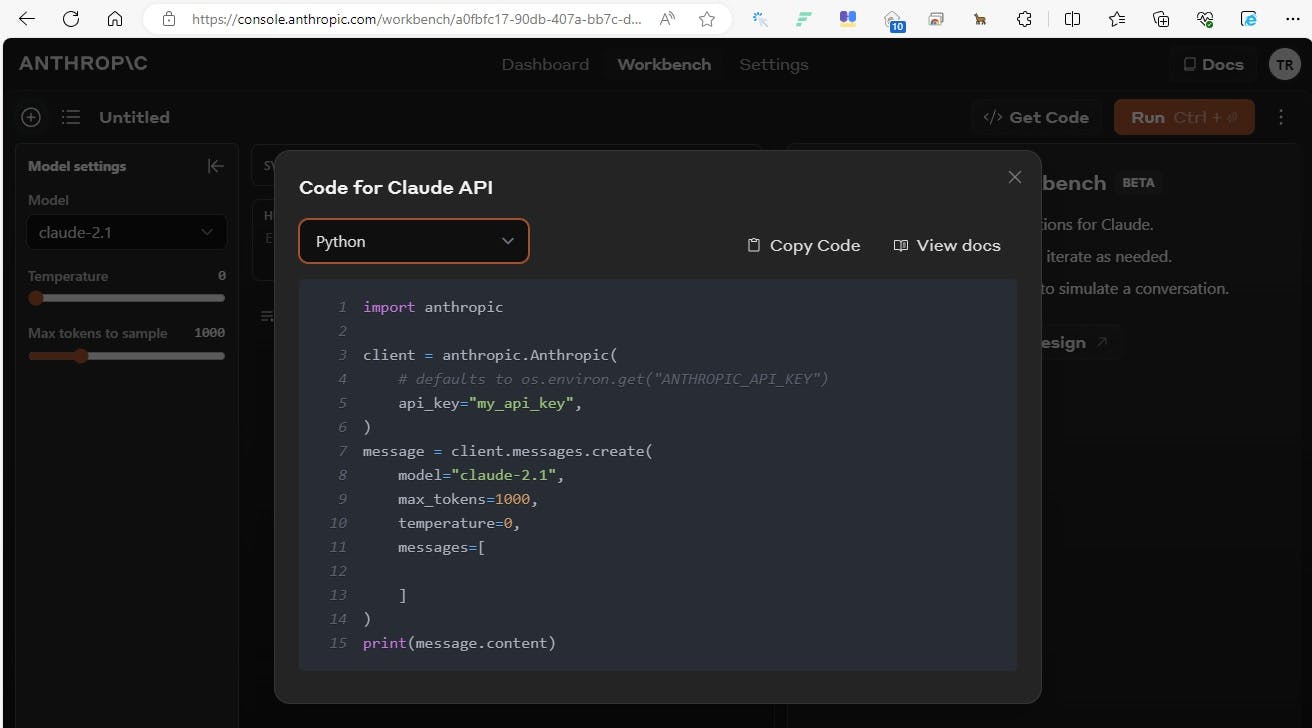Click the Temperature value 0
This screenshot has height=728, width=1312.
[x=222, y=276]
